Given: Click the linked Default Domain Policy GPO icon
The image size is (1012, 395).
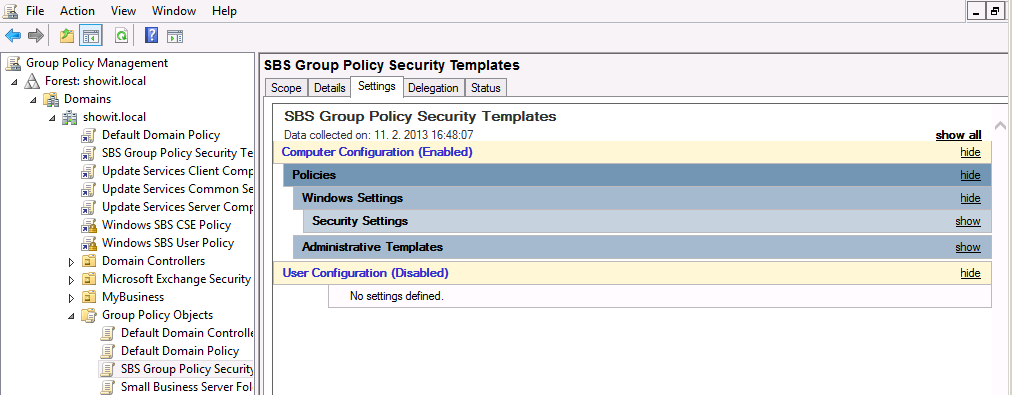Looking at the screenshot, I should (88, 136).
